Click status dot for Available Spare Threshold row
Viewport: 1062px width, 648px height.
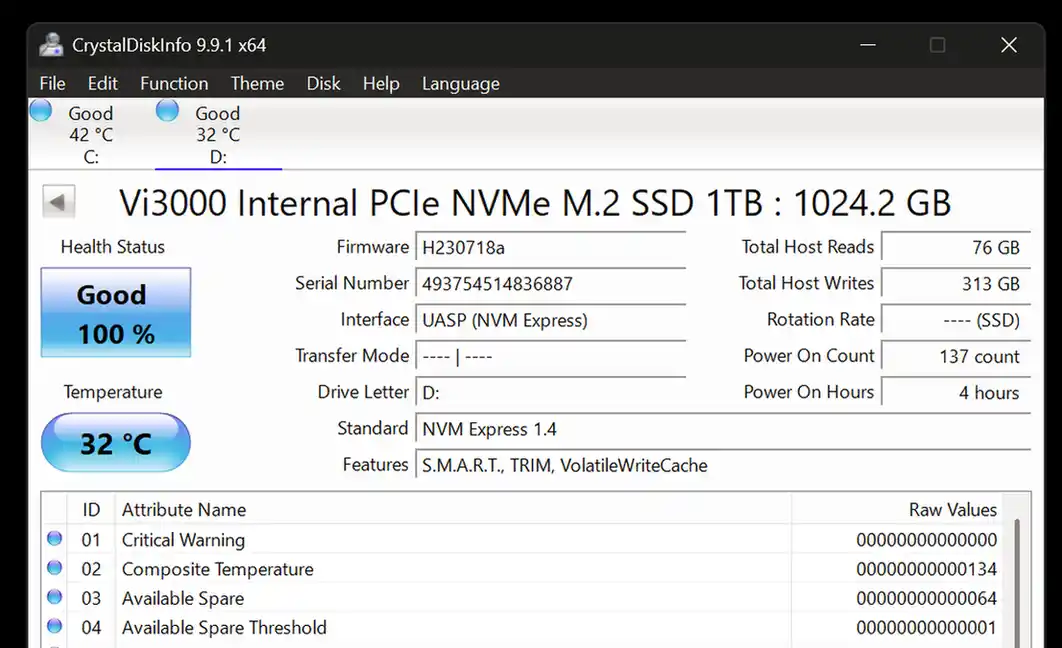pyautogui.click(x=55, y=626)
